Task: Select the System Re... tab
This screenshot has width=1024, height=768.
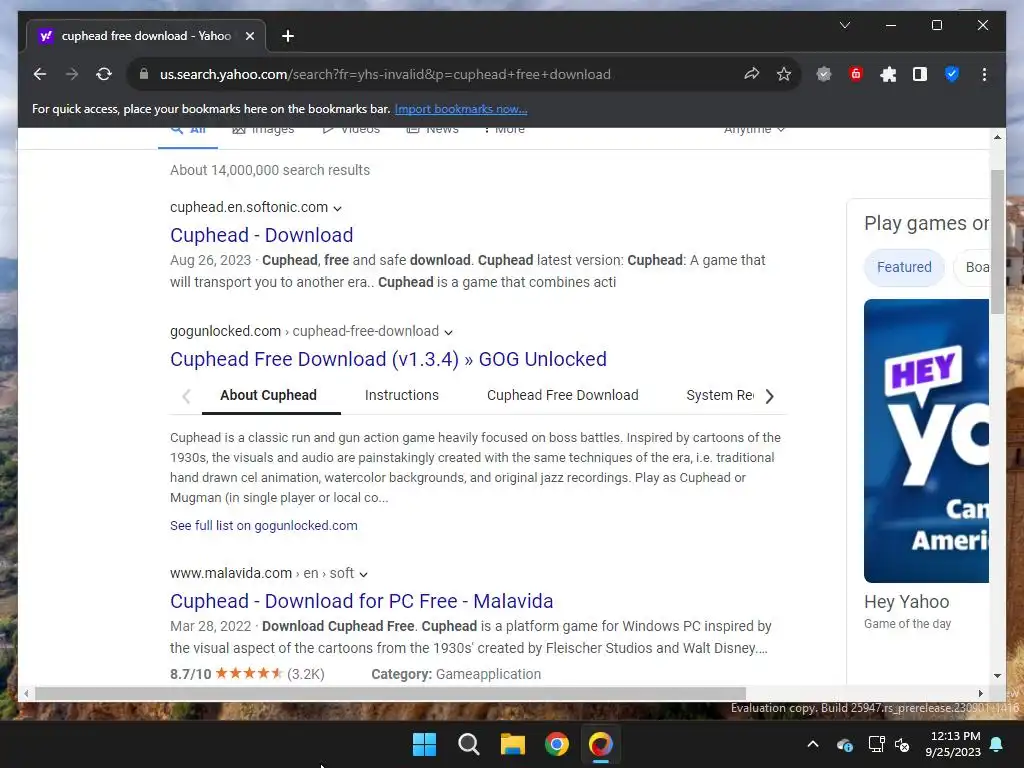Action: [x=720, y=395]
